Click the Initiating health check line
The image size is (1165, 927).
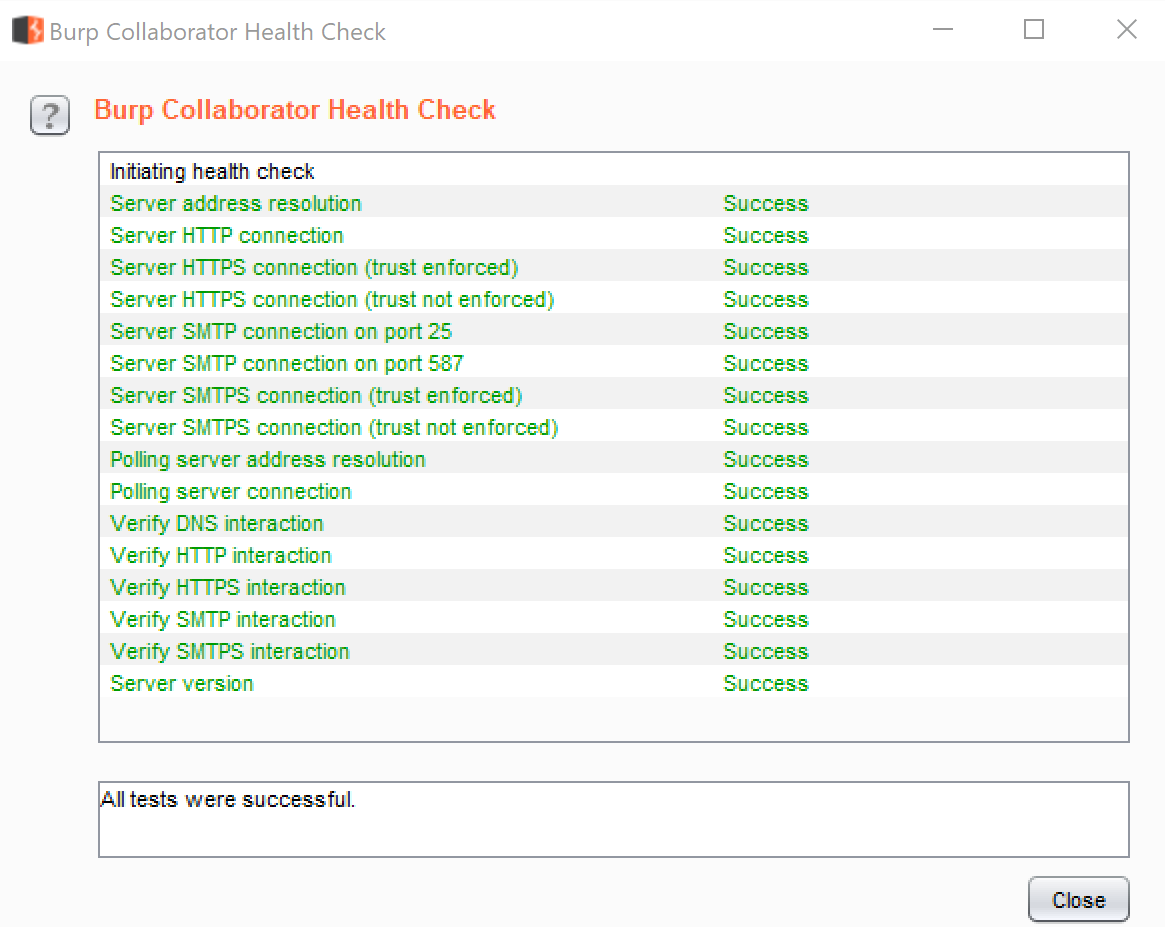pos(212,172)
